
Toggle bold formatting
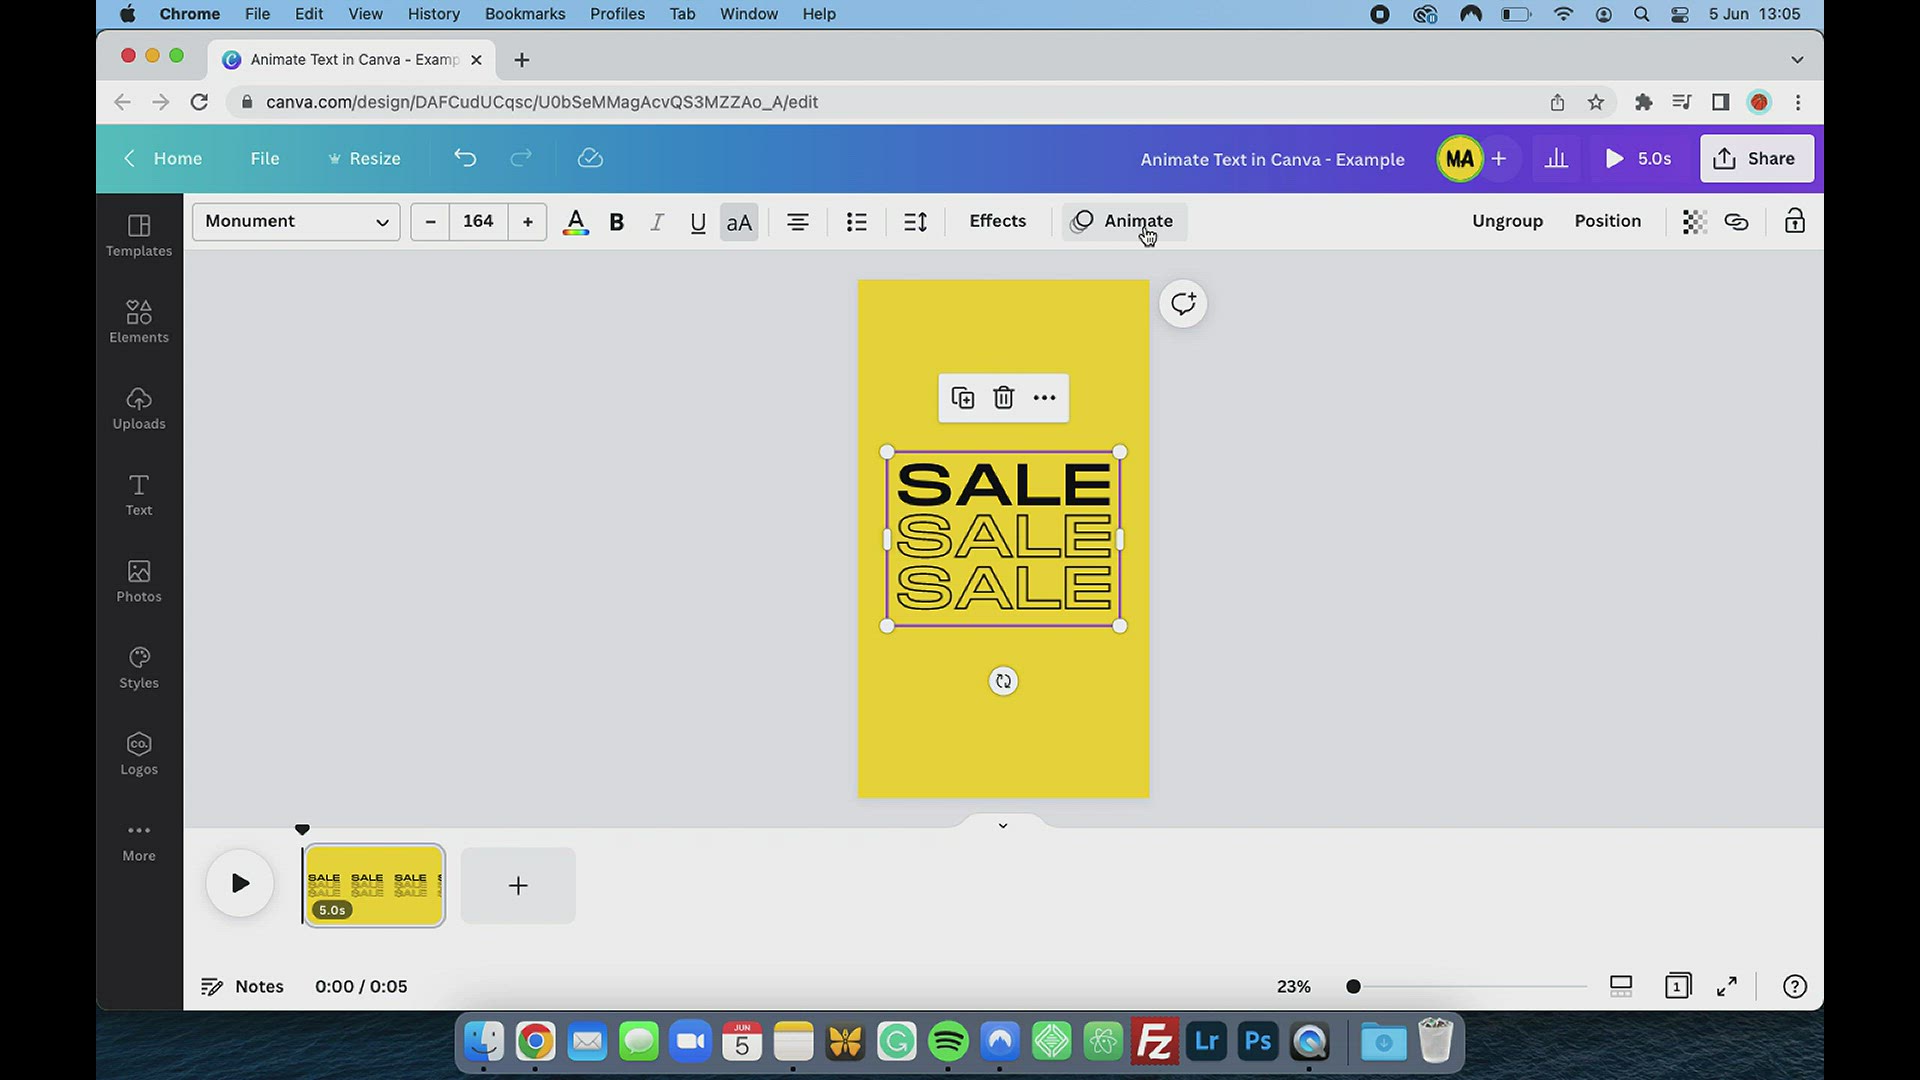[x=617, y=221]
